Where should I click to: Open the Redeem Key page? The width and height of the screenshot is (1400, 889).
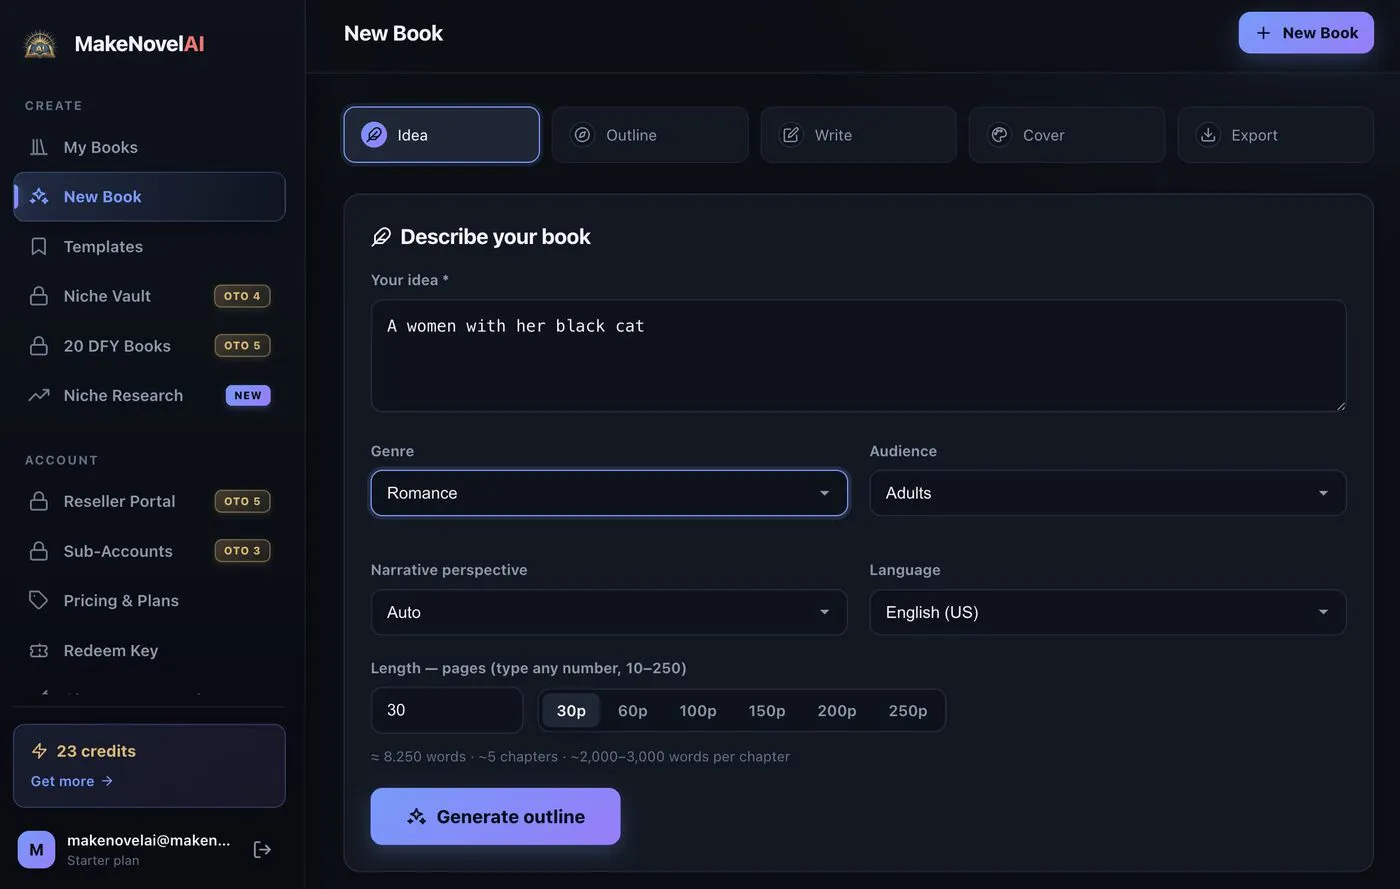click(x=149, y=650)
